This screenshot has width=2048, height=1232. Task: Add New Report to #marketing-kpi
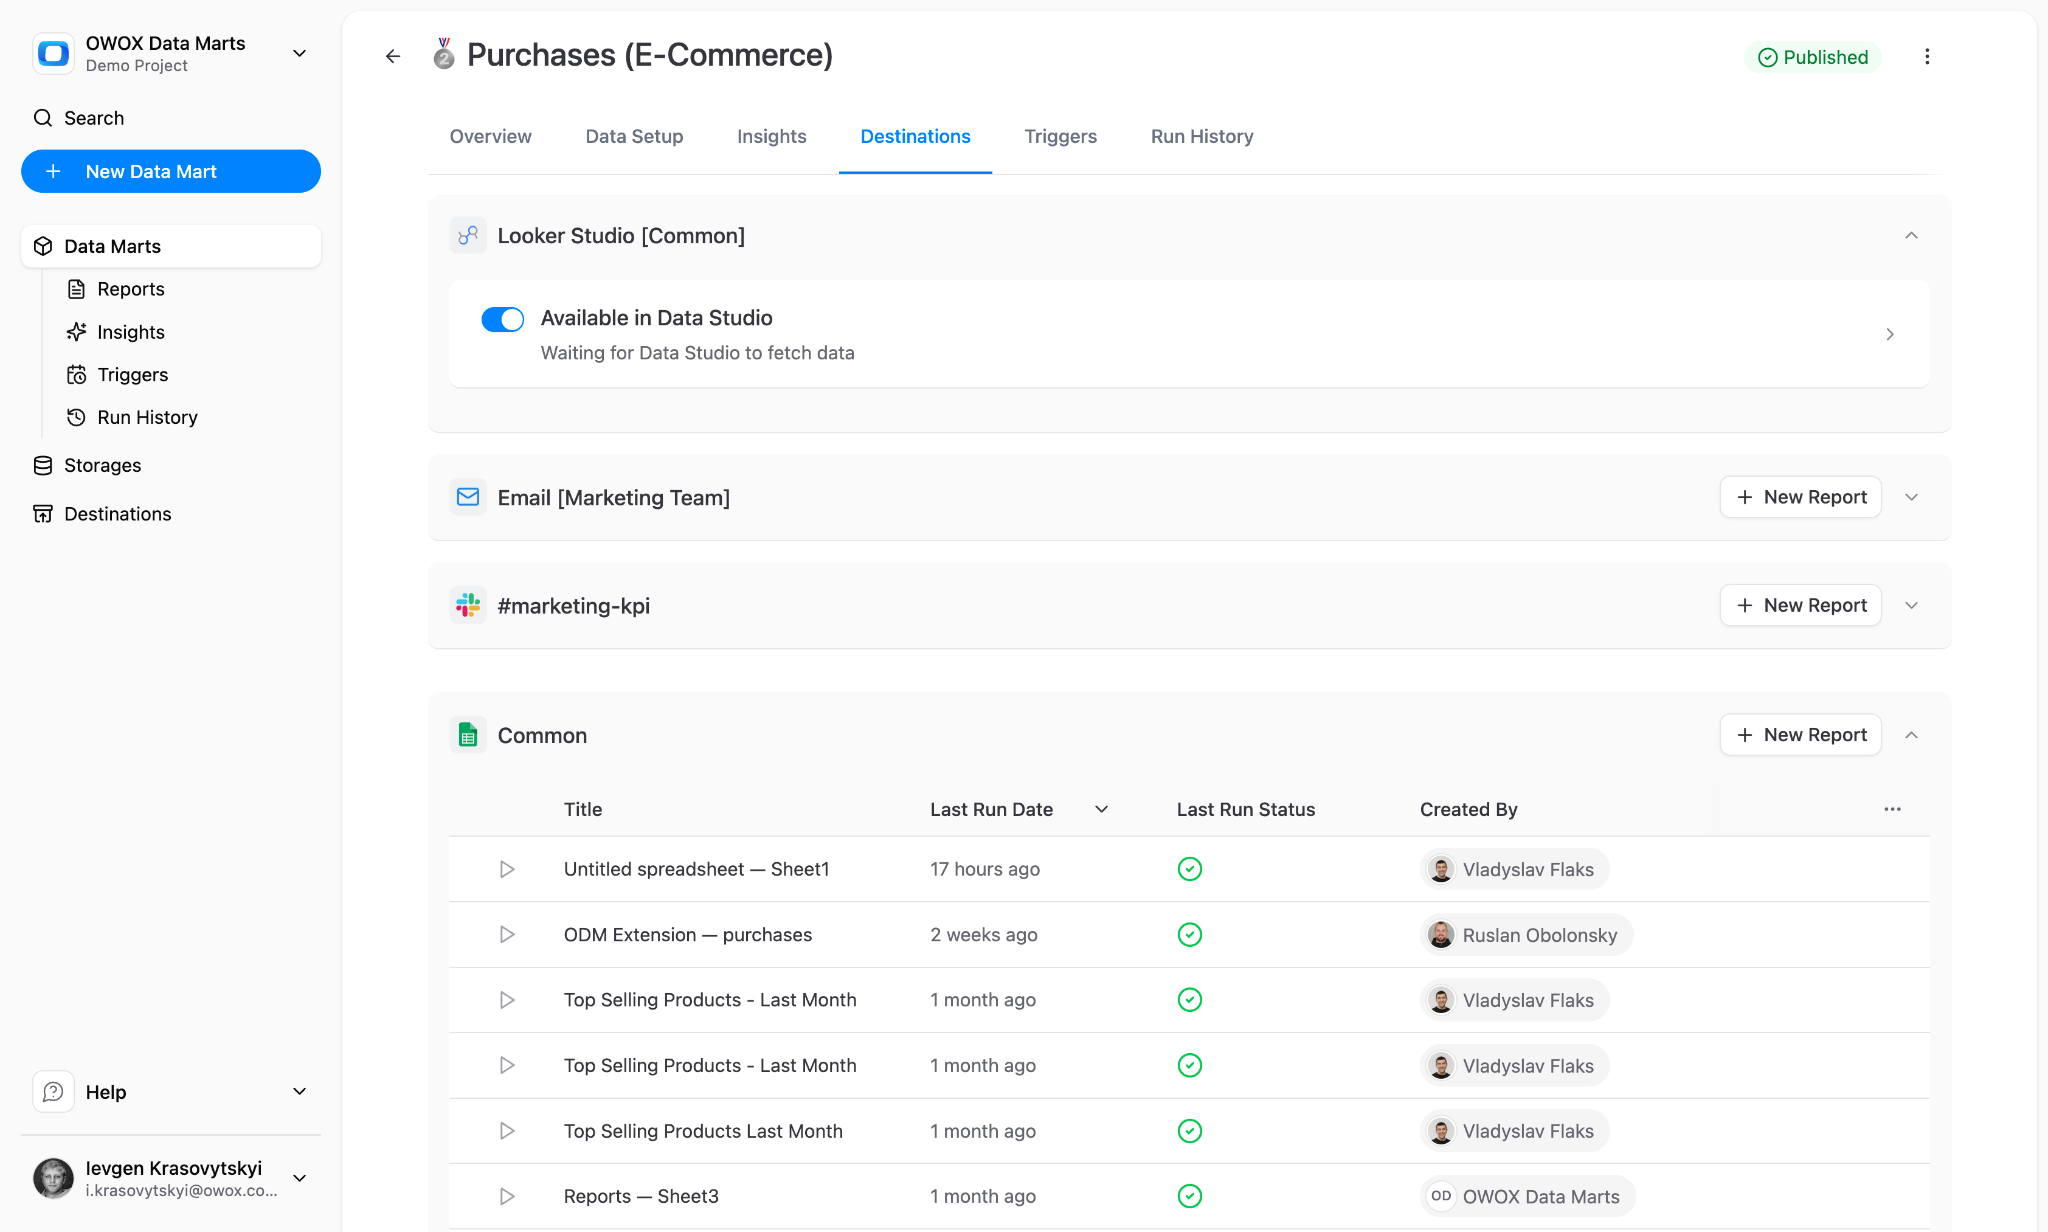(x=1800, y=605)
